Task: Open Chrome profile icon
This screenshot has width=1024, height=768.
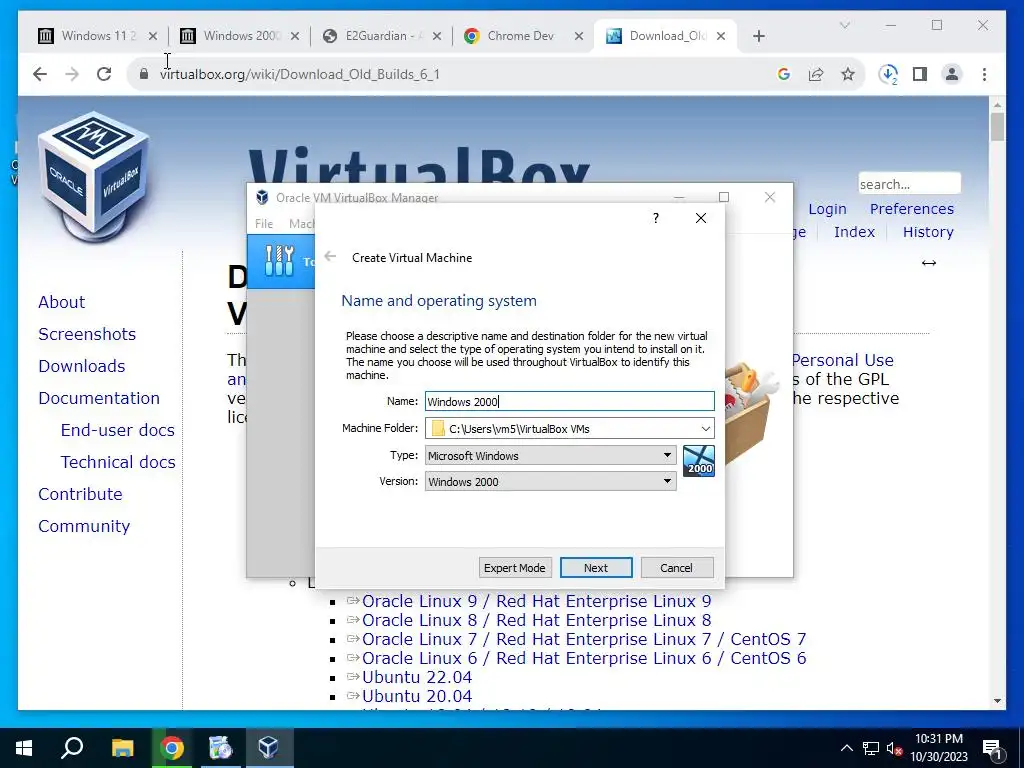Action: [x=952, y=74]
